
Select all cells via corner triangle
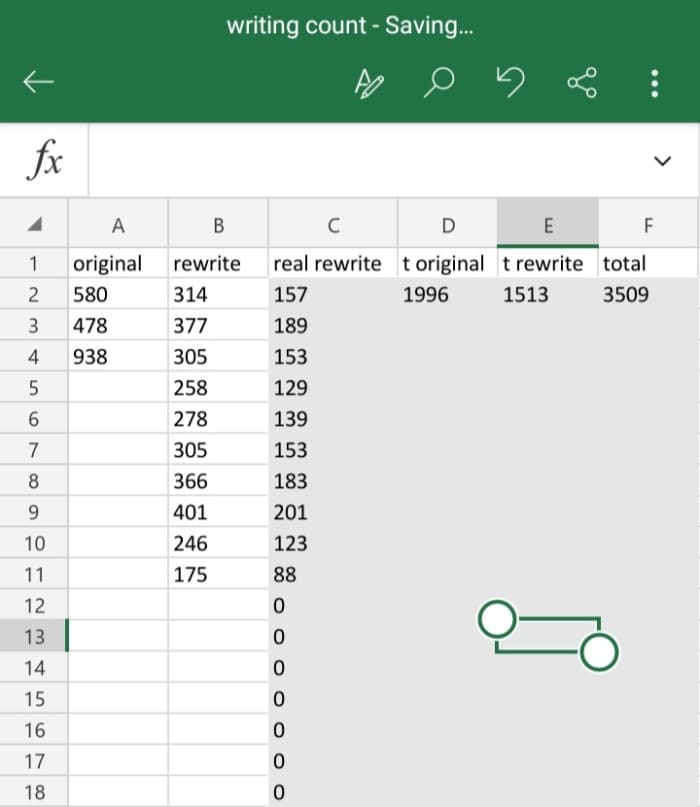[34, 224]
